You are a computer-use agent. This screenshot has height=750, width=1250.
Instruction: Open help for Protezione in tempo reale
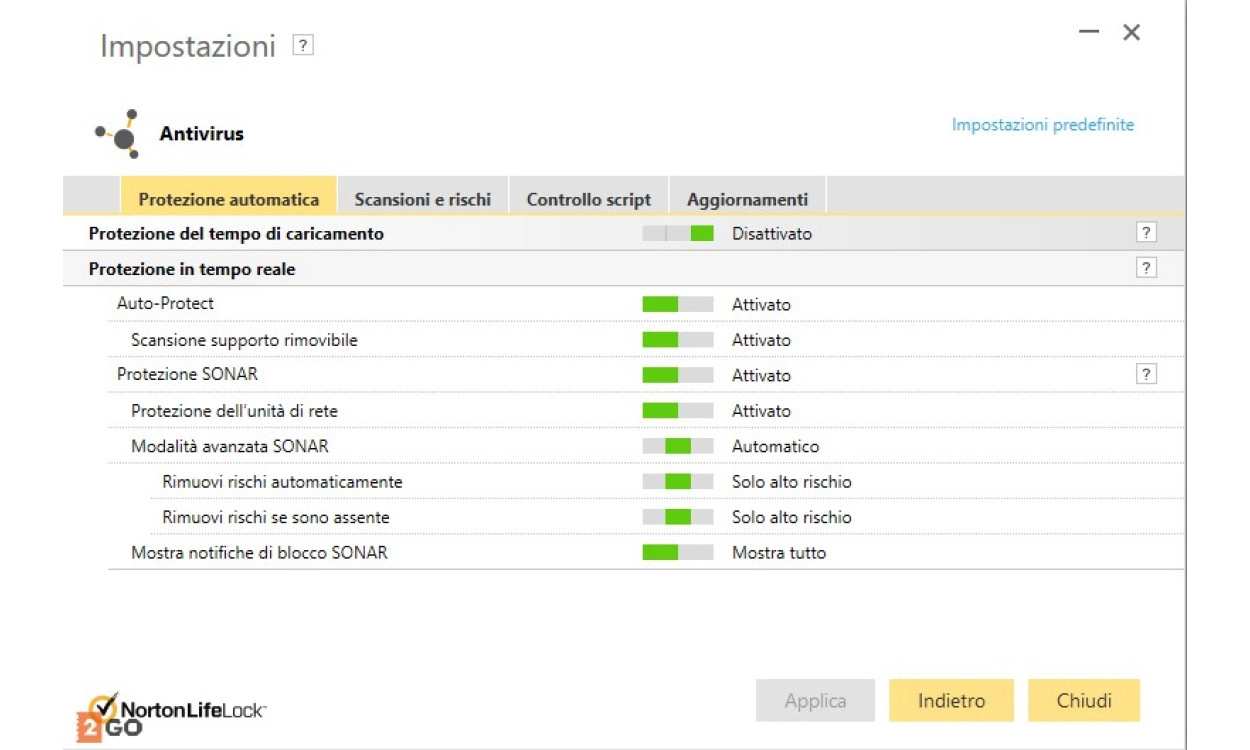pos(1146,268)
